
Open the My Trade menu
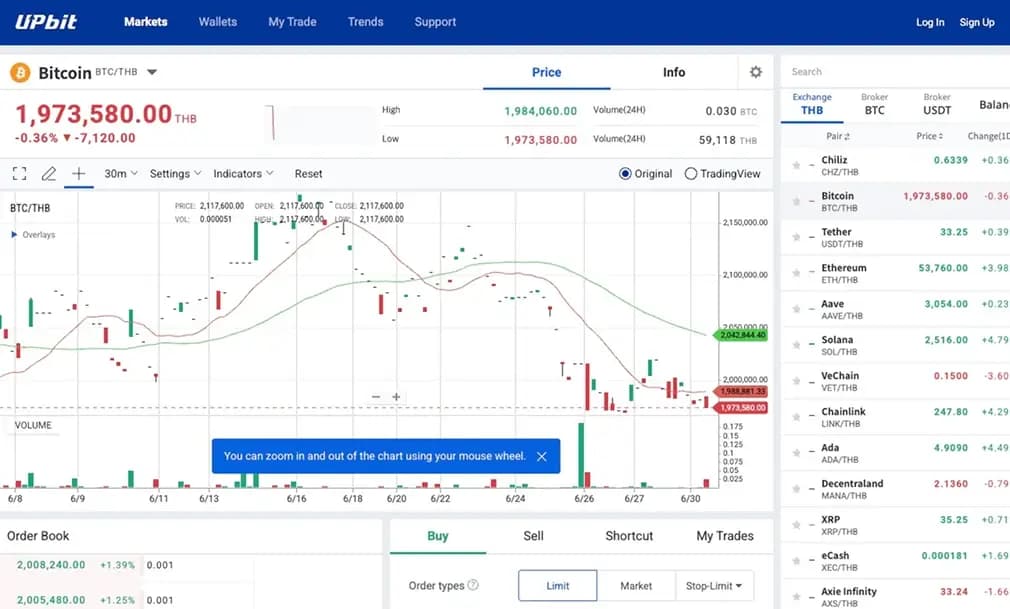click(x=292, y=22)
